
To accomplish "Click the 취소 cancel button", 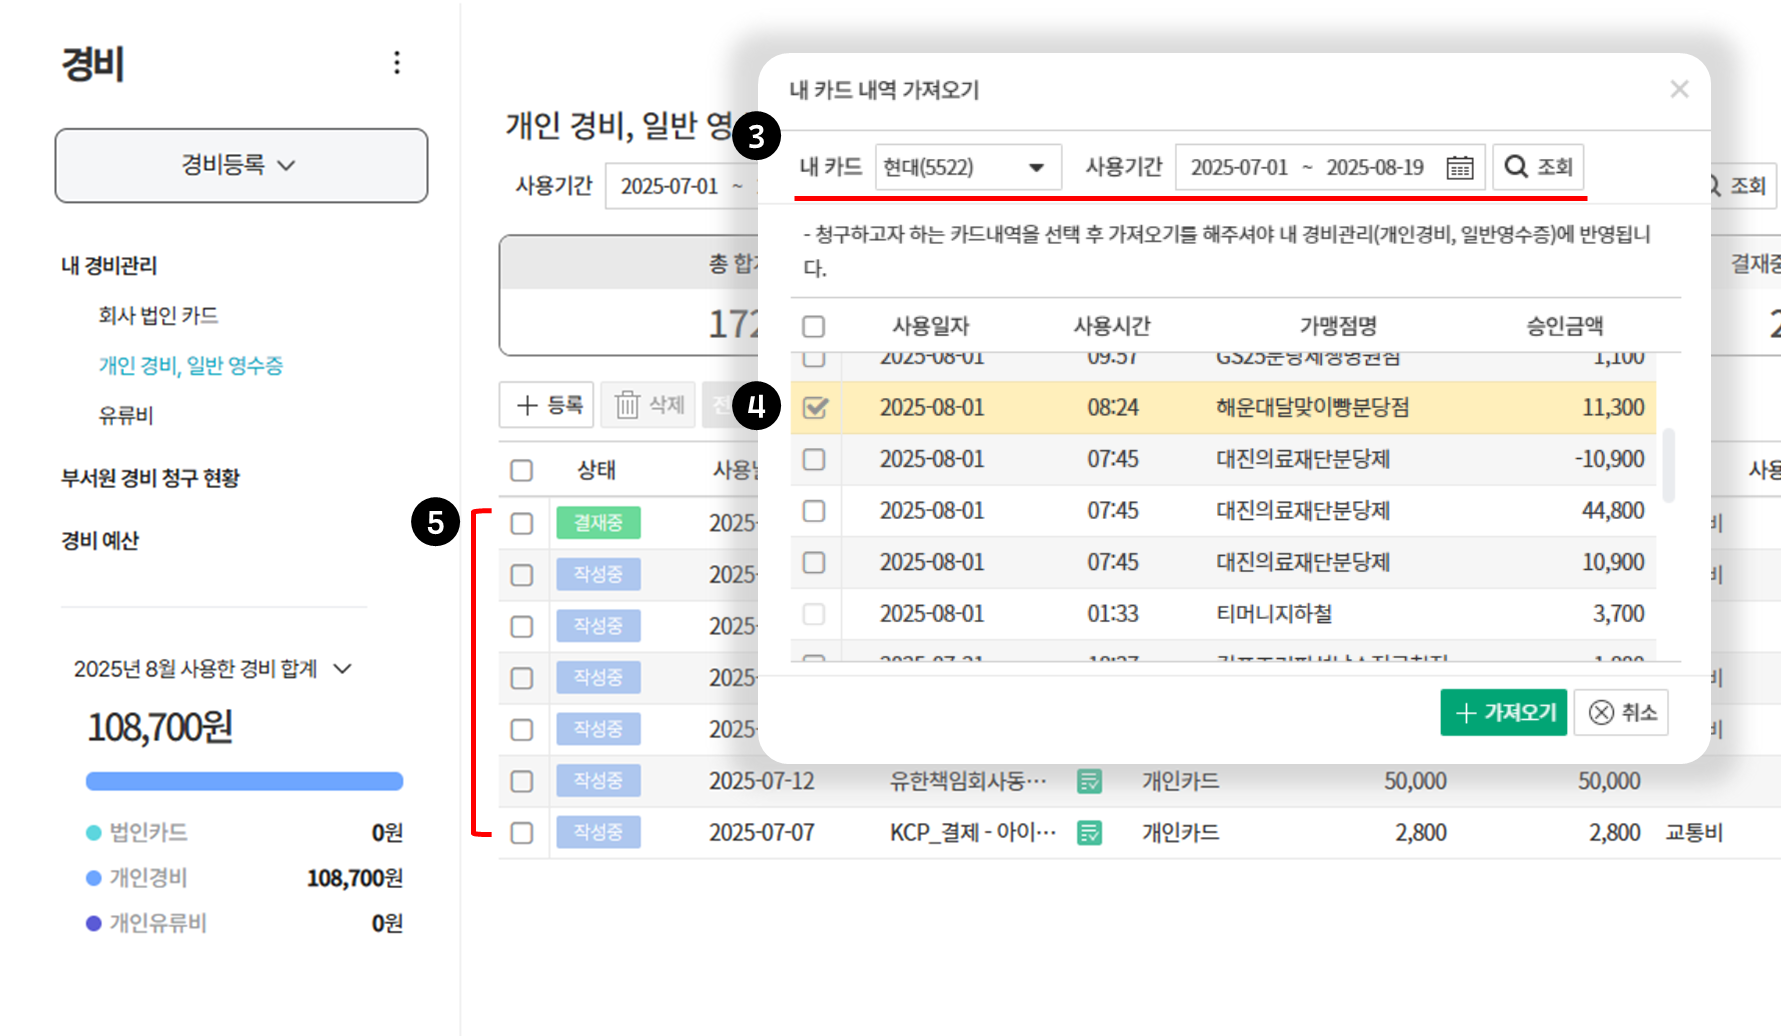I will (x=1621, y=712).
